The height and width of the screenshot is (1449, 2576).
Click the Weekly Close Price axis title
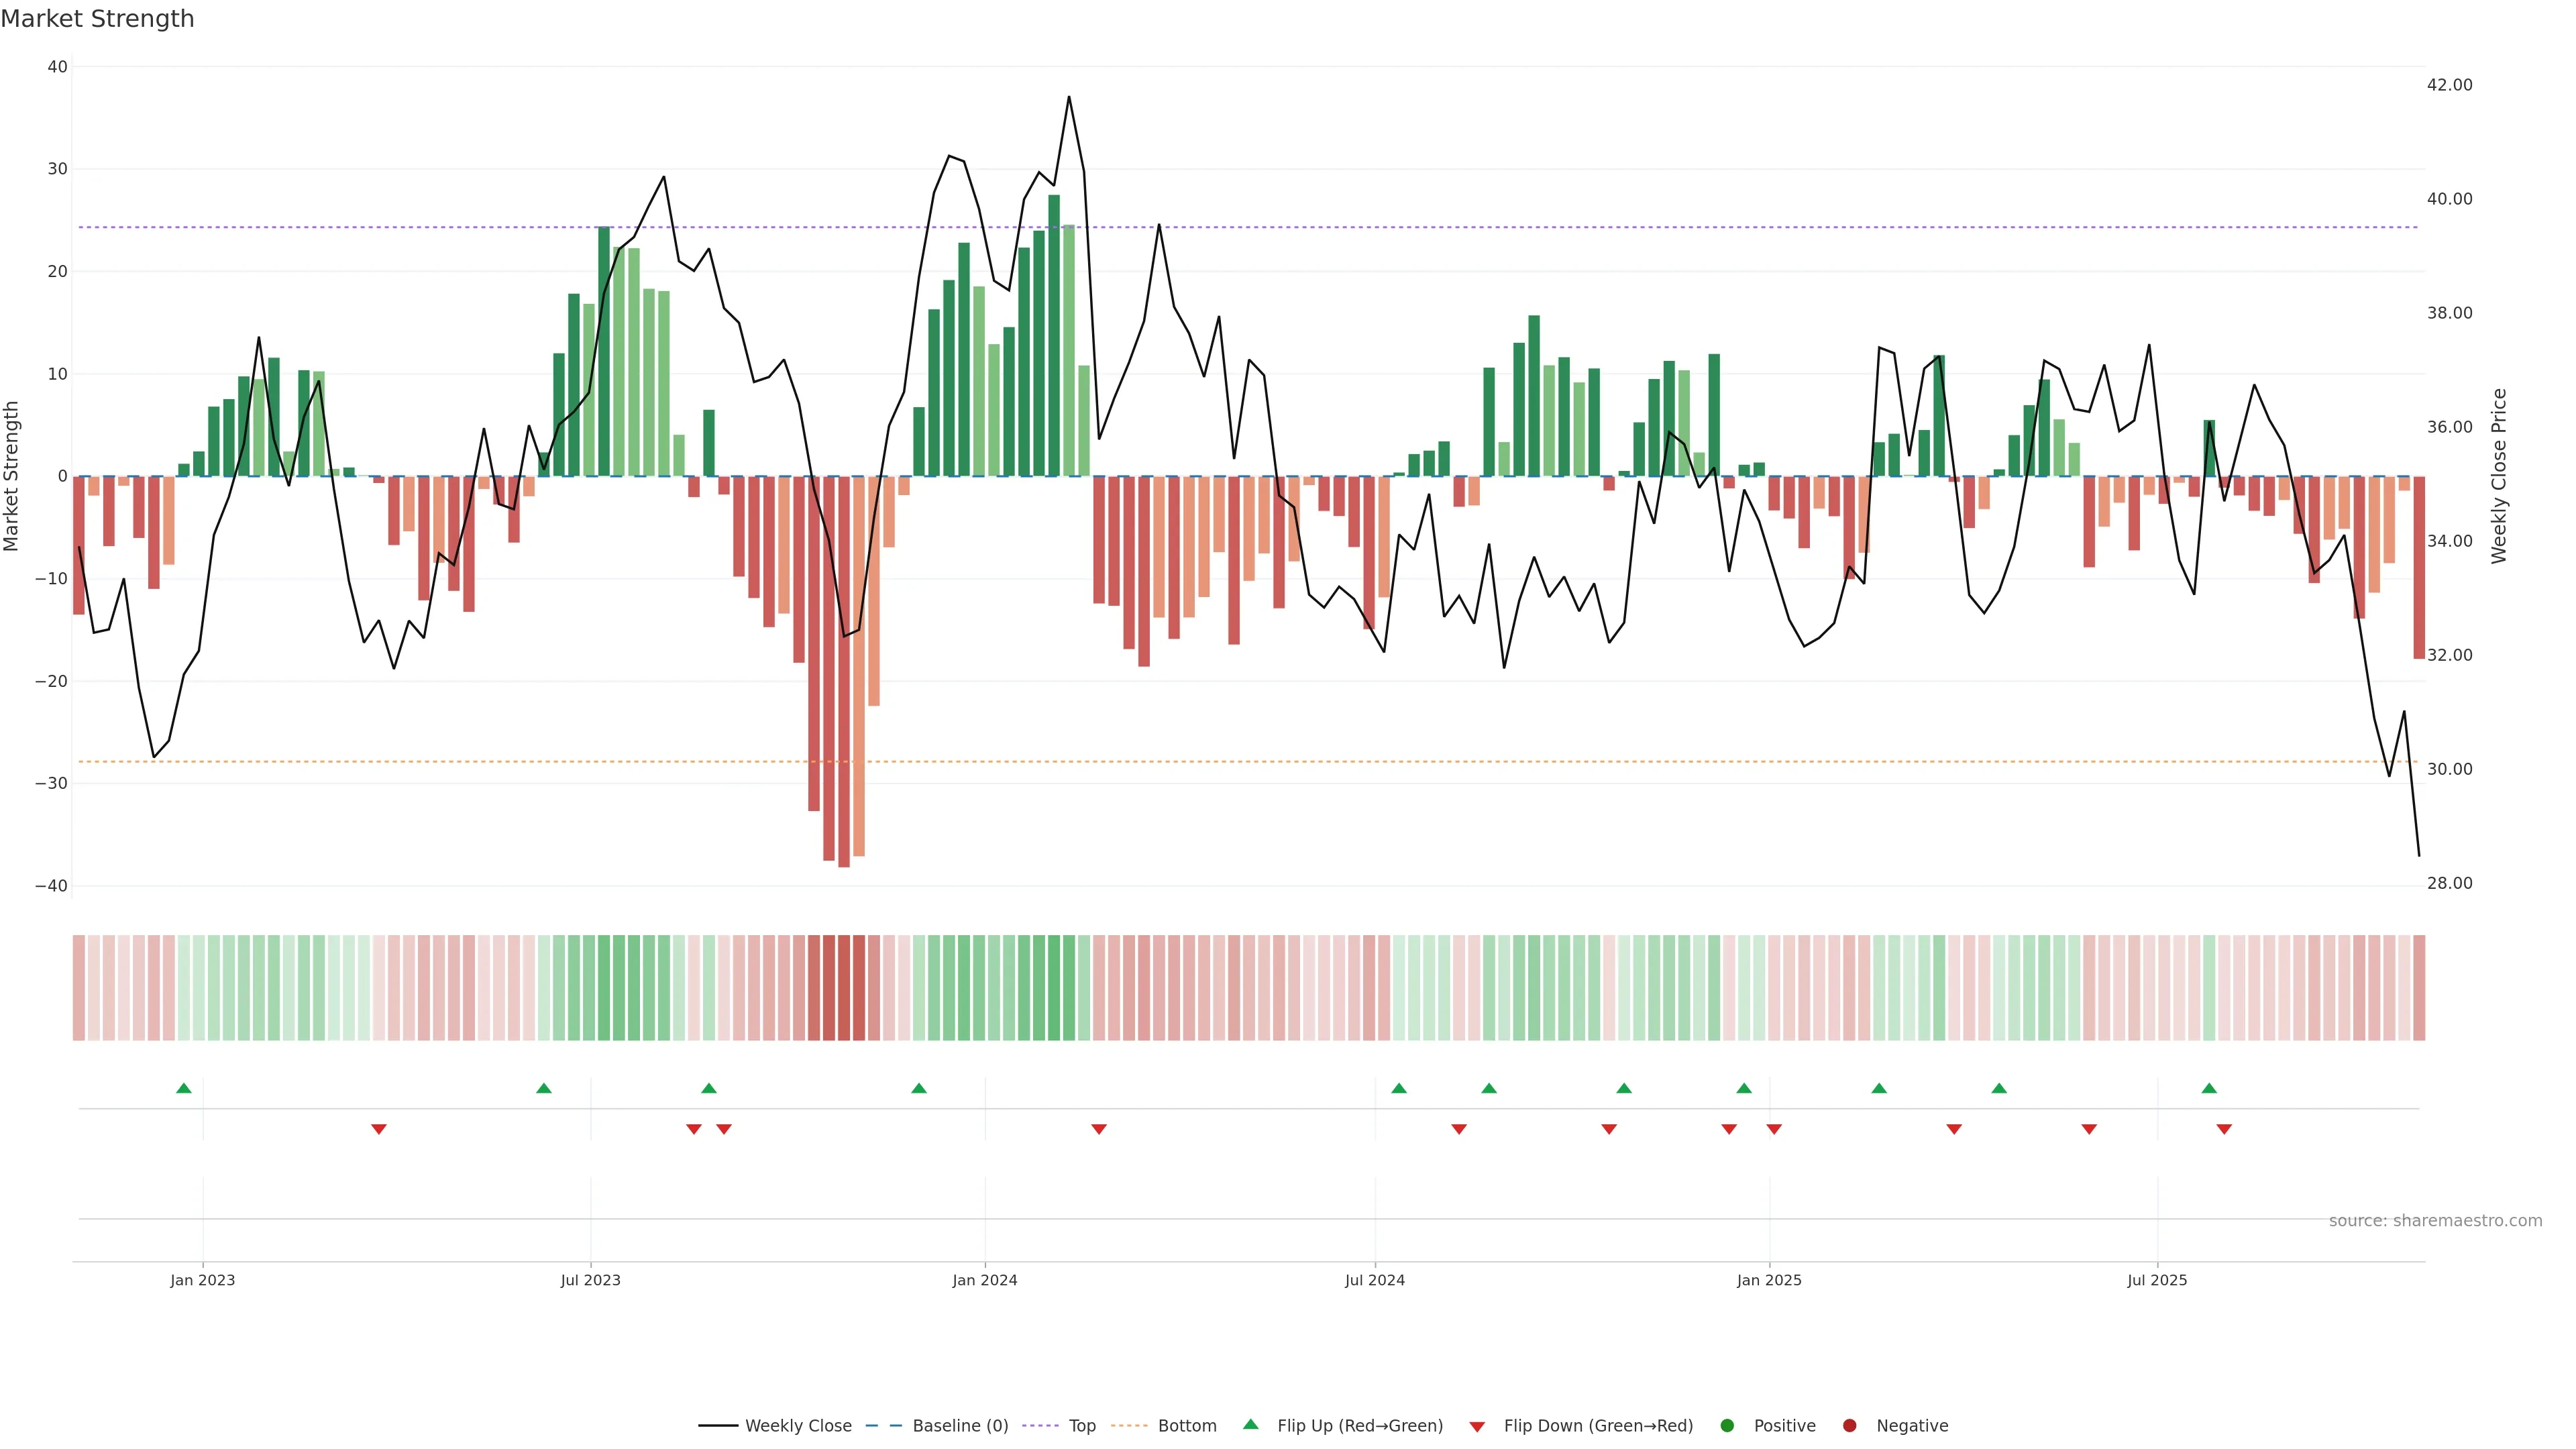pyautogui.click(x=2499, y=476)
